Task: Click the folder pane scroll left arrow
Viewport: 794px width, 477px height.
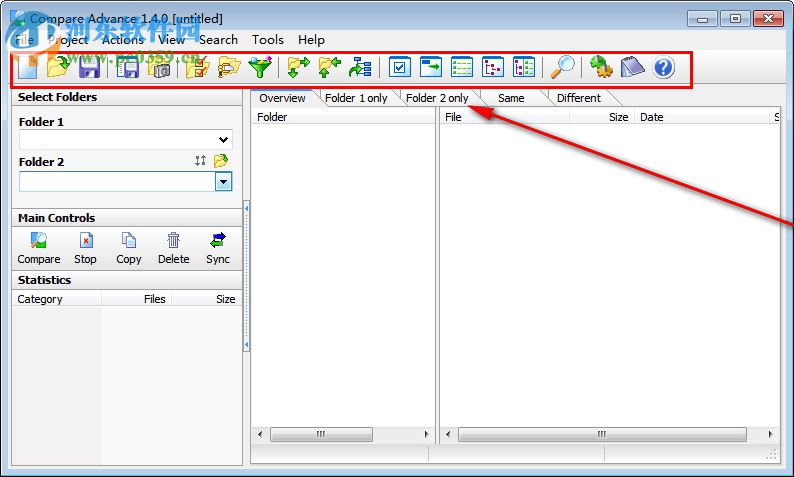Action: tap(260, 434)
